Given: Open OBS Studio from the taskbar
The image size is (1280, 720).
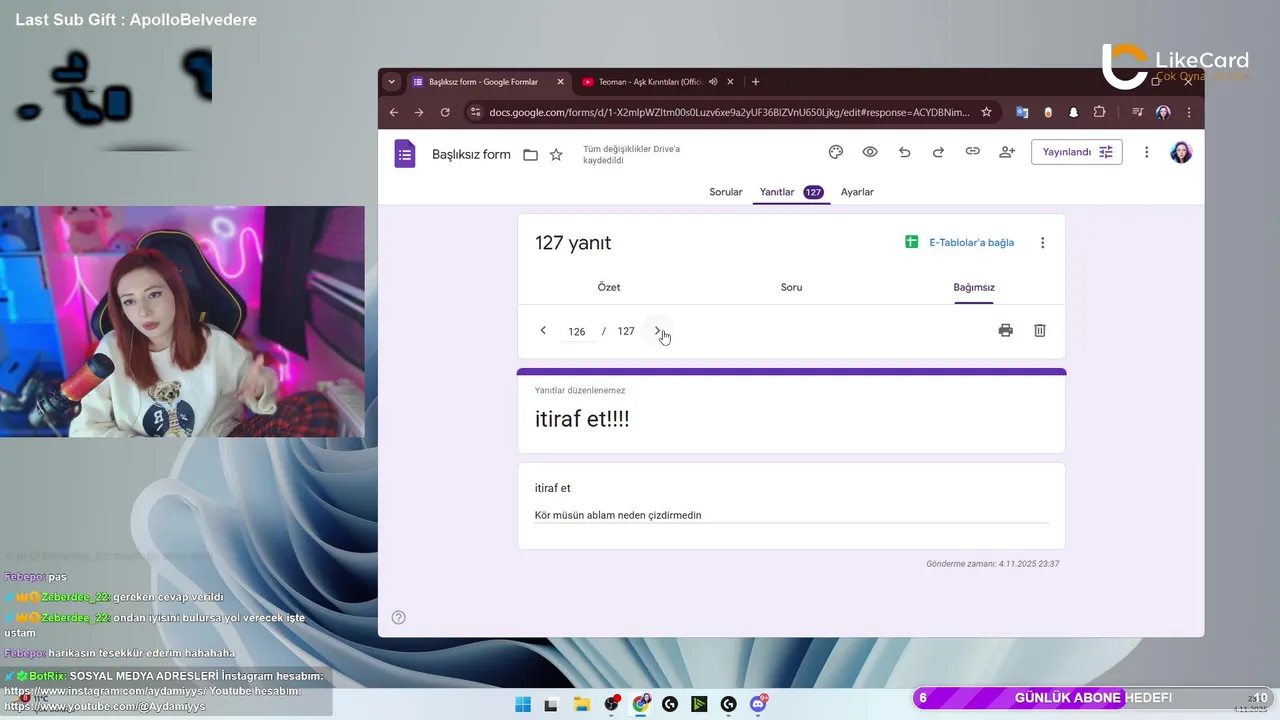Looking at the screenshot, I should point(611,704).
